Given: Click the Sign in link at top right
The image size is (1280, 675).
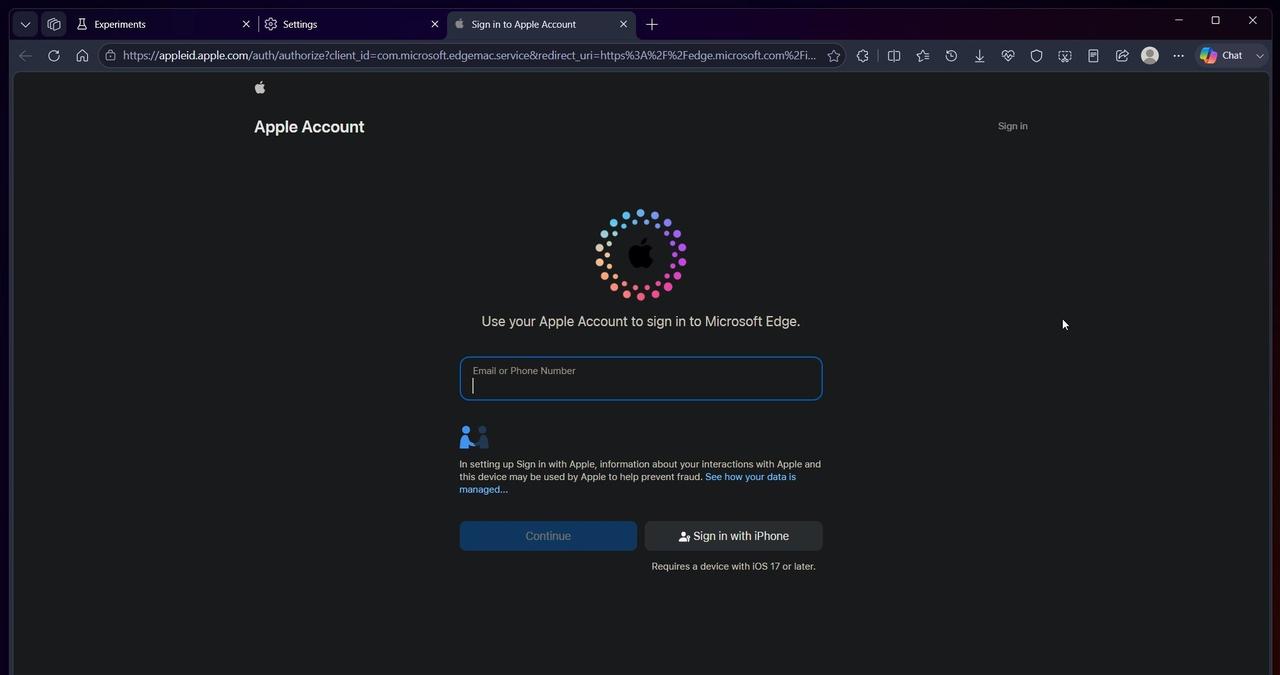Looking at the screenshot, I should coord(1013,126).
